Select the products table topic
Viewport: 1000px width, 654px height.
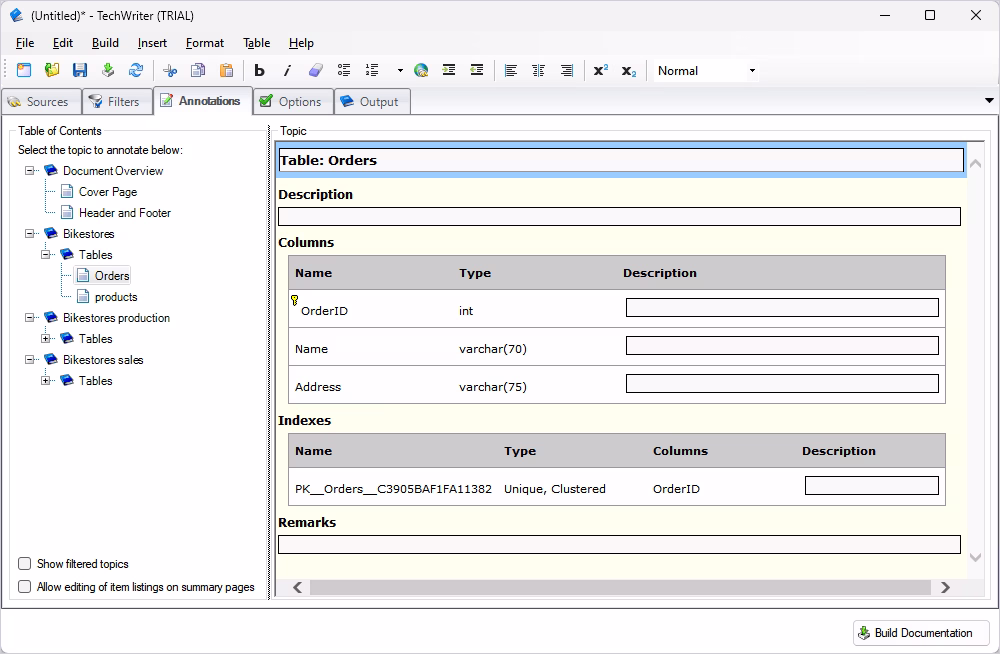pos(116,297)
